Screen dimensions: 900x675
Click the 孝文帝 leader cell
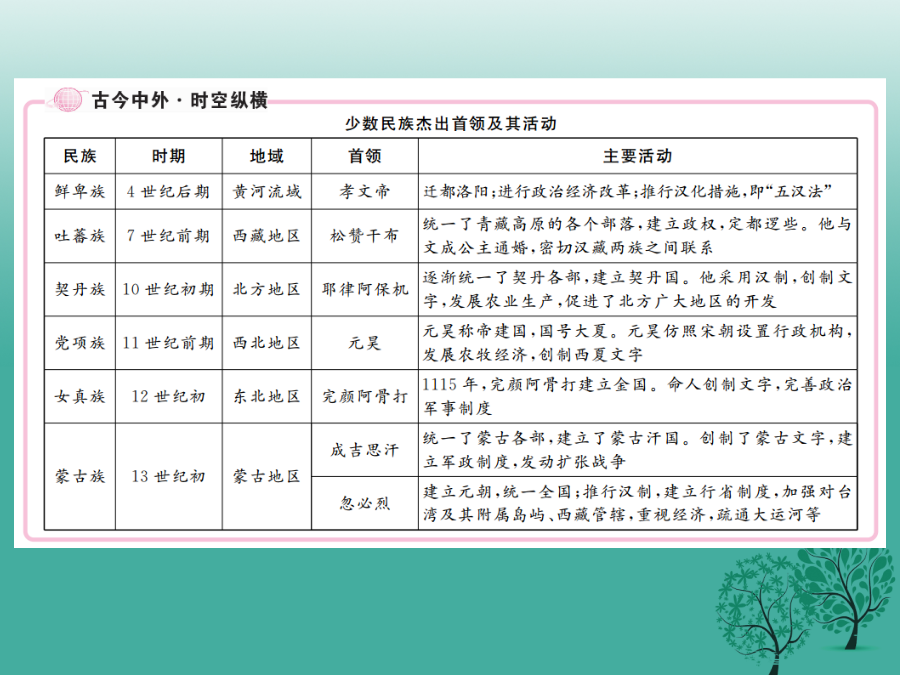pyautogui.click(x=365, y=190)
